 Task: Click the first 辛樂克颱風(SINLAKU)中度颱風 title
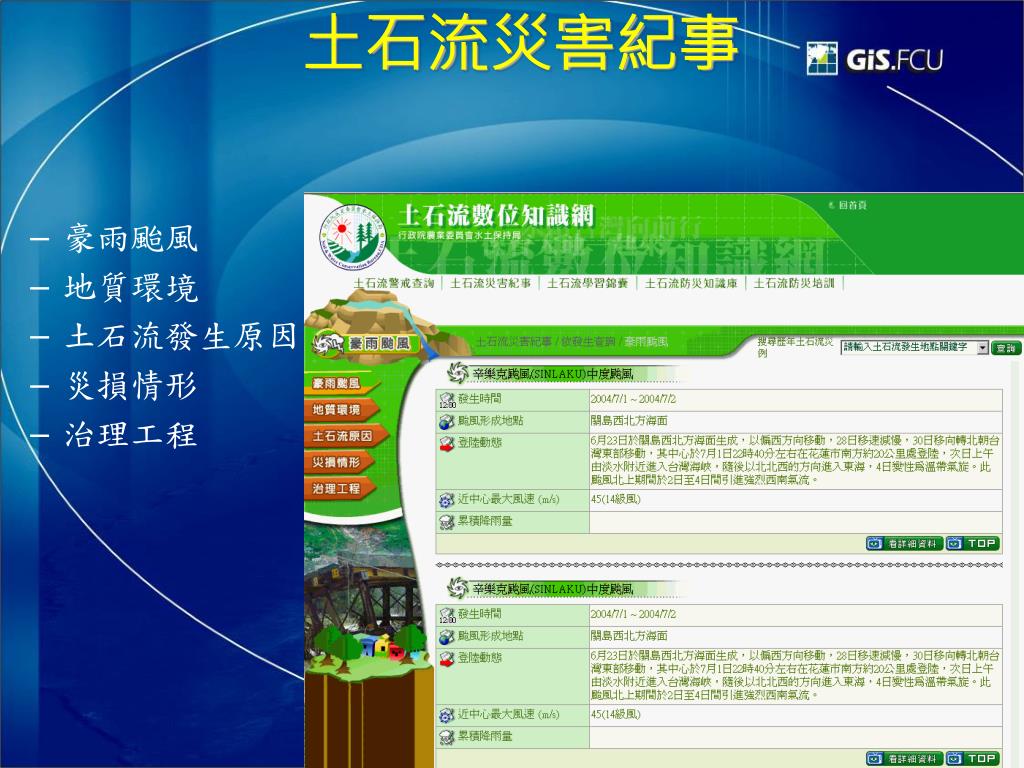pyautogui.click(x=552, y=374)
